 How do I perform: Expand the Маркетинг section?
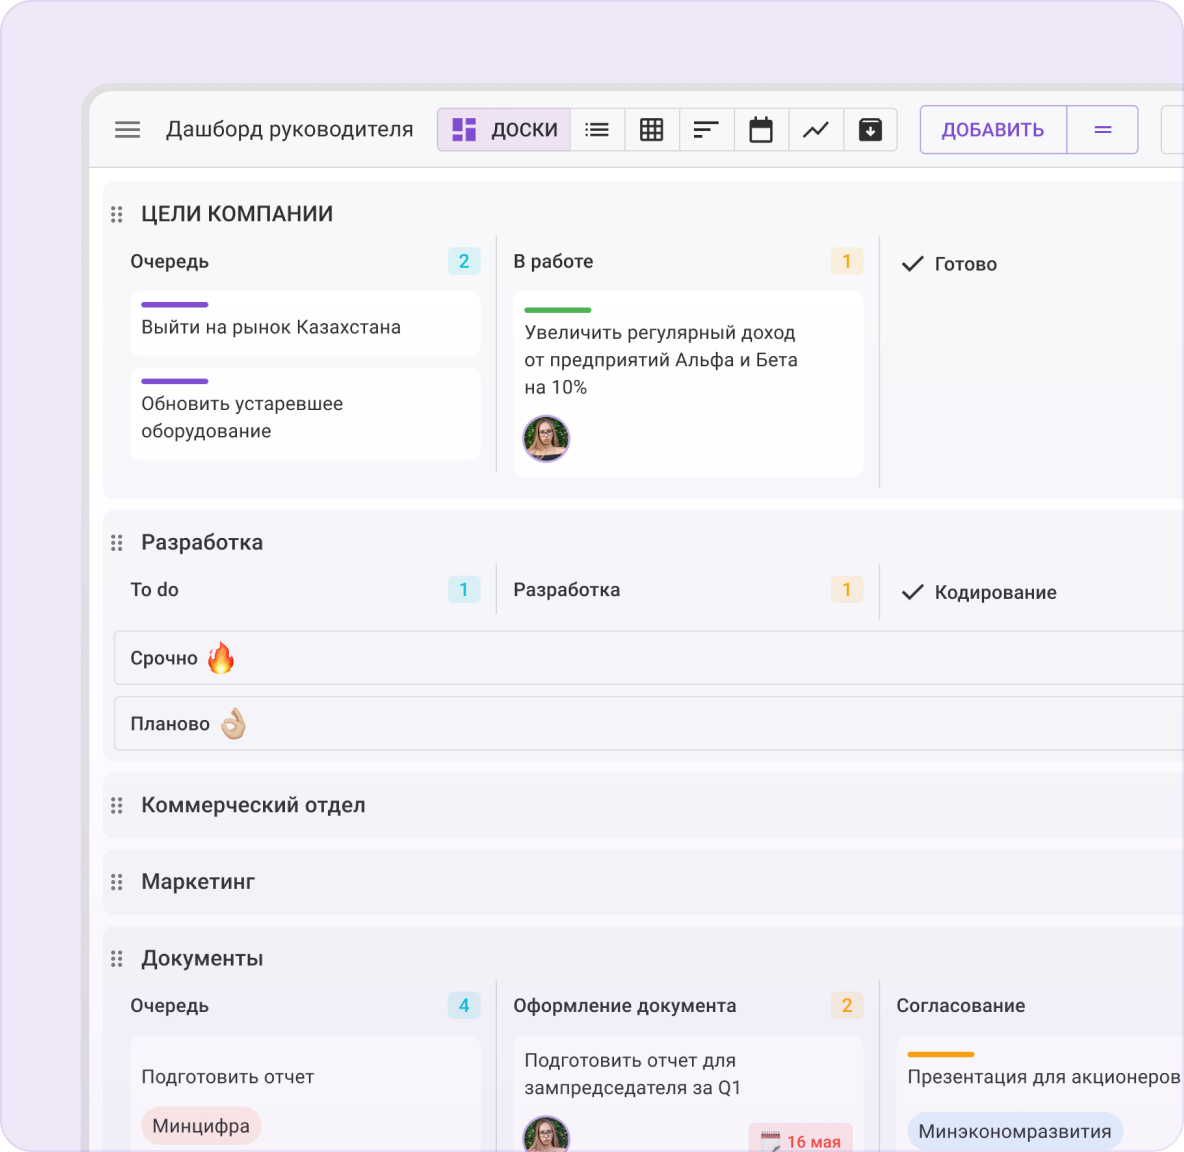coord(198,882)
